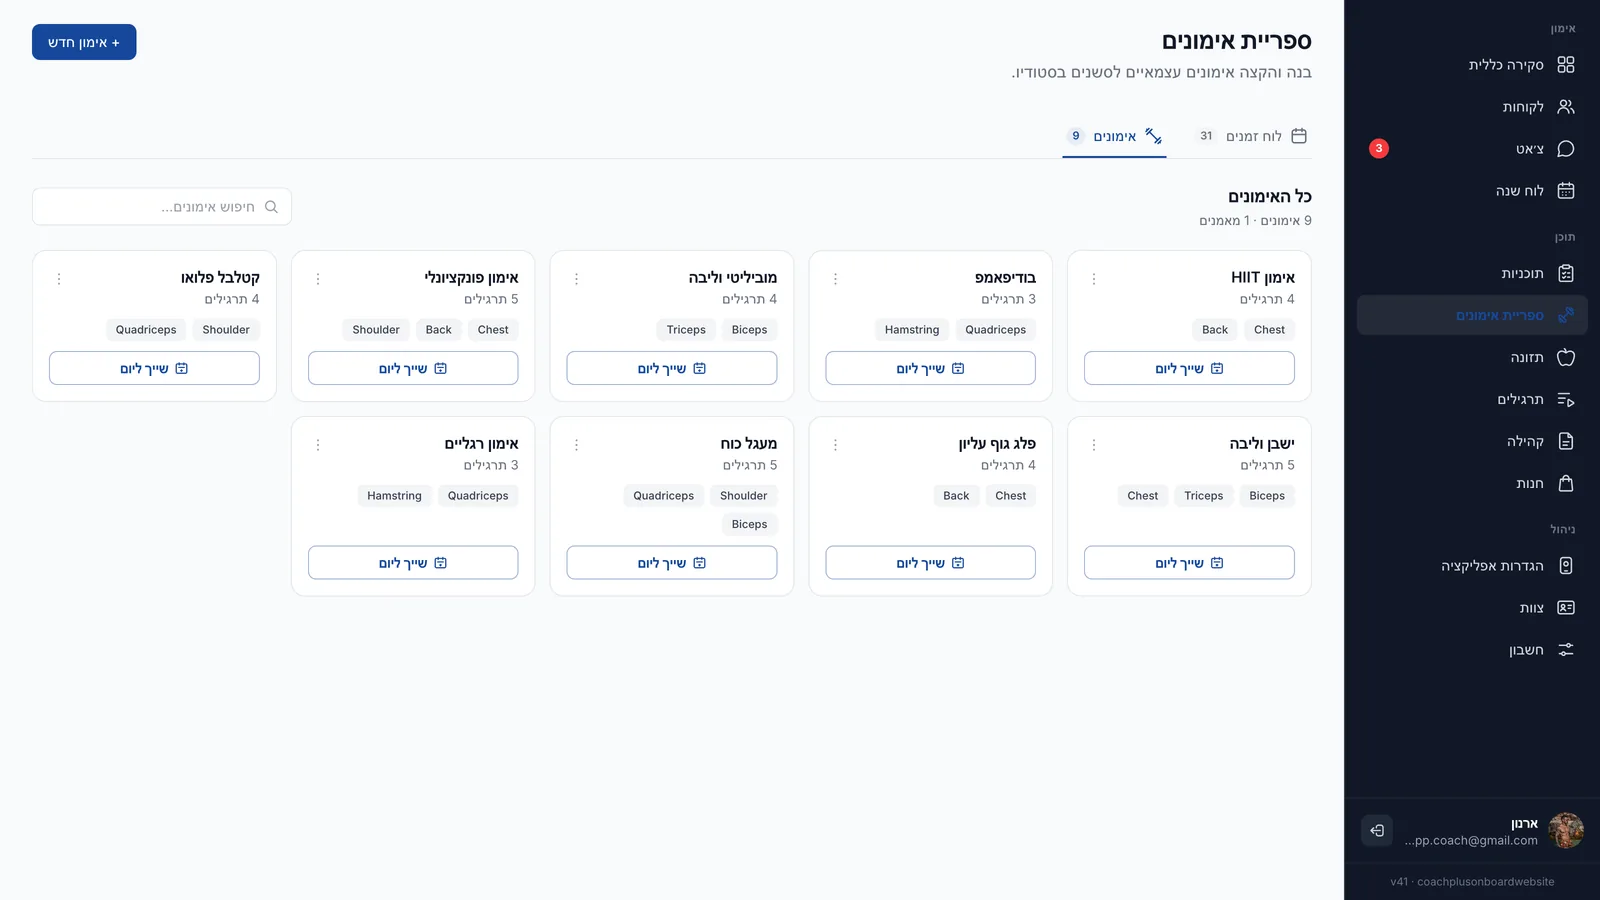Open the options menu for אימון HIIT
The height and width of the screenshot is (900, 1600).
tap(1094, 279)
